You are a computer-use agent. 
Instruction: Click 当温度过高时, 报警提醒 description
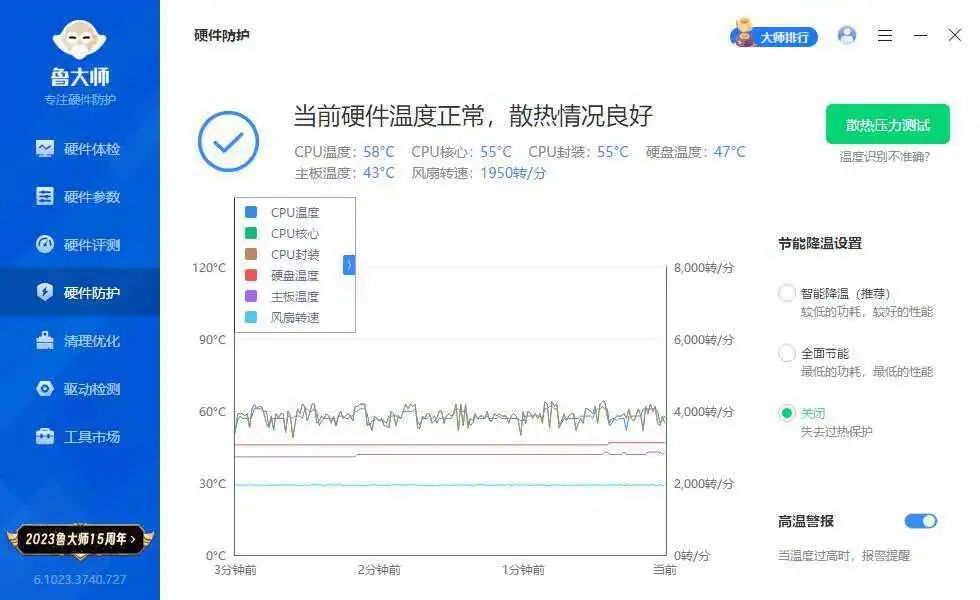point(844,556)
